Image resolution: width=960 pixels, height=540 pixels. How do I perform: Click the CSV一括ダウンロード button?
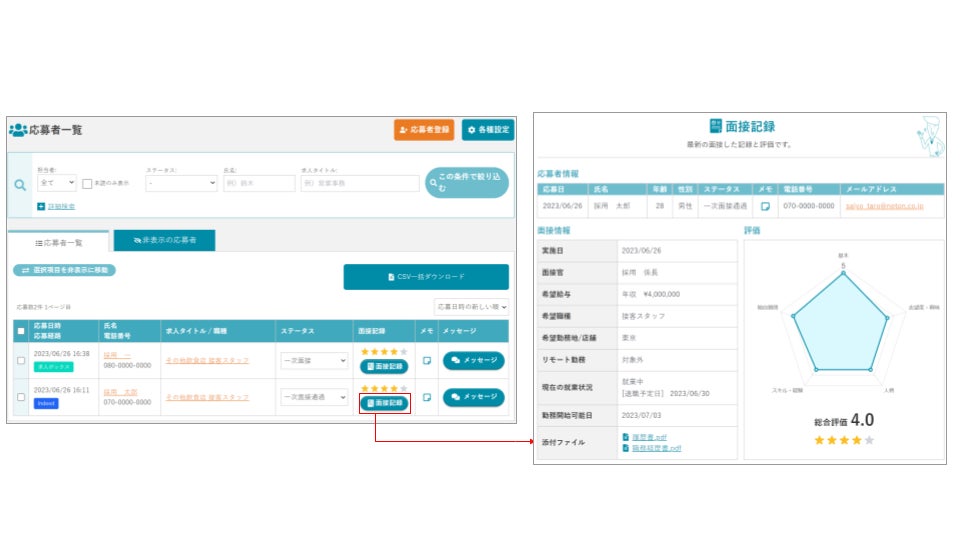click(x=426, y=277)
